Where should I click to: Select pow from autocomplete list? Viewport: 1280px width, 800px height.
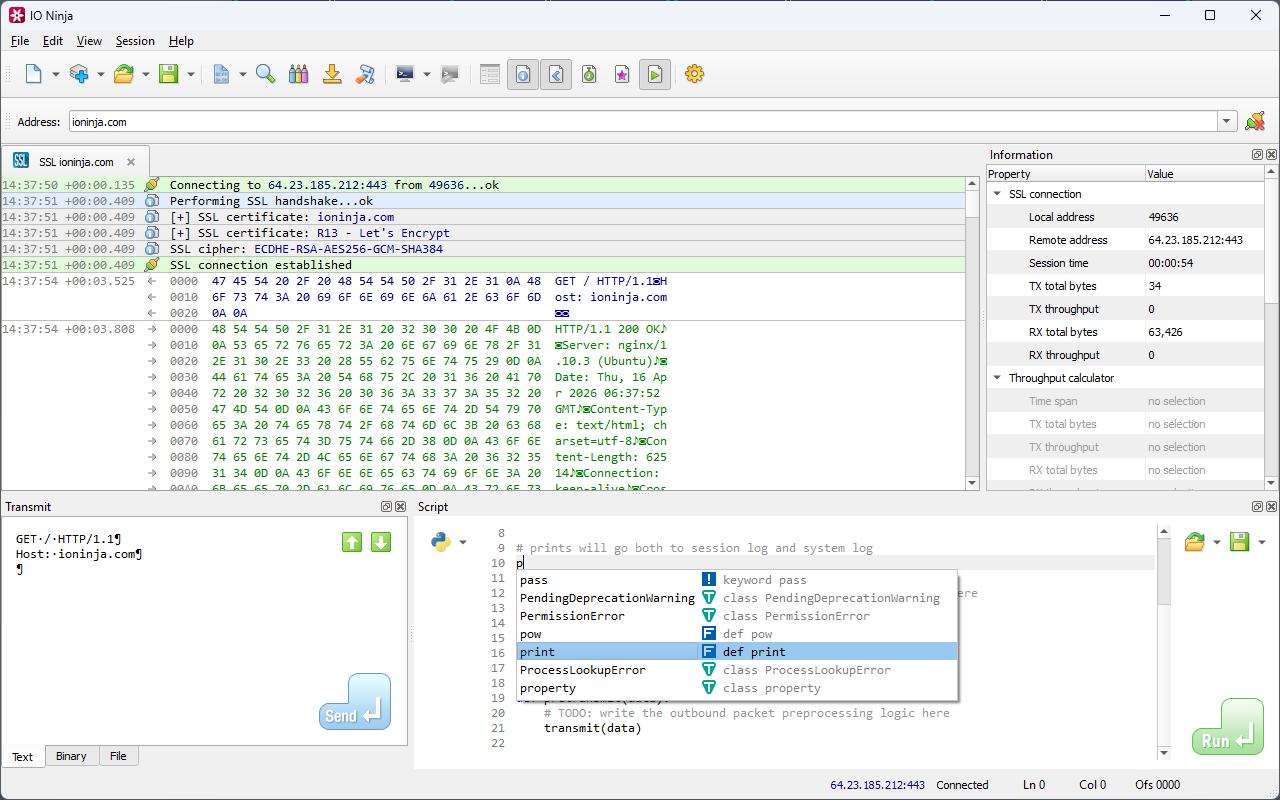click(x=531, y=634)
